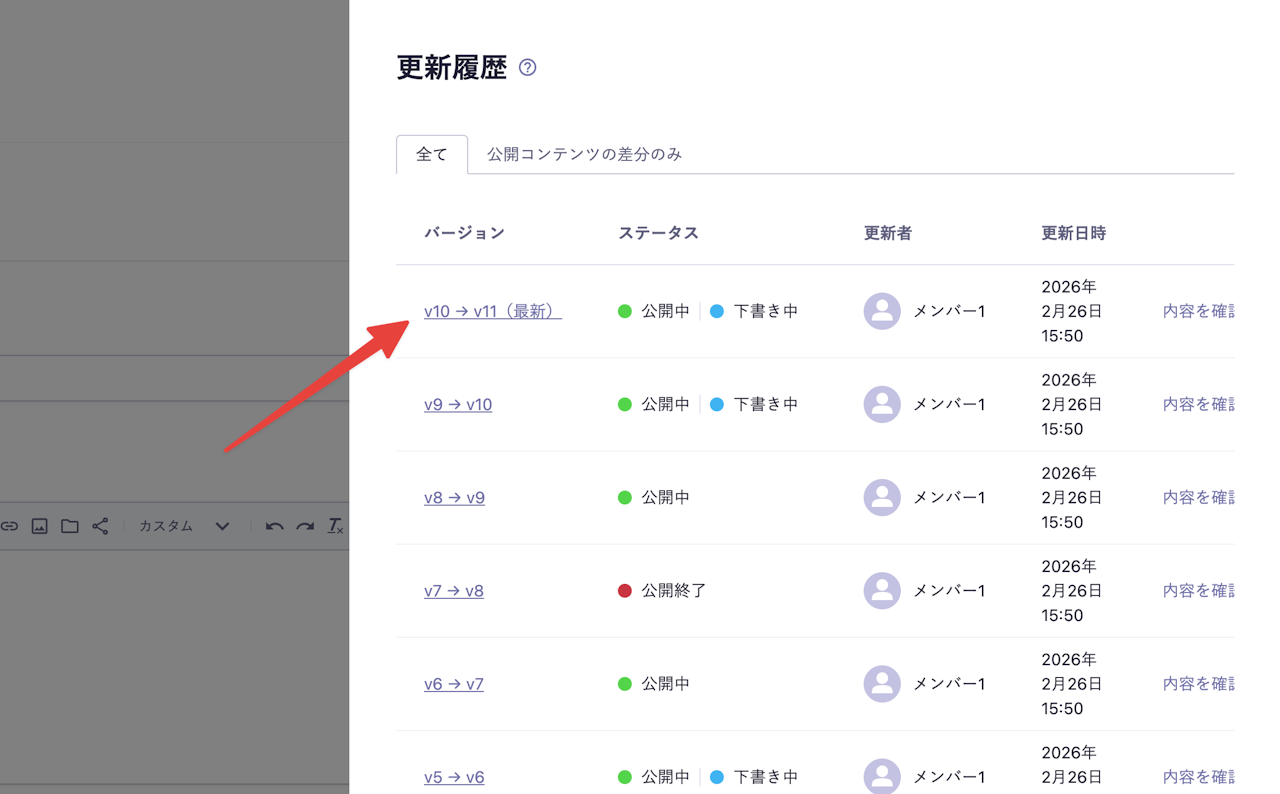Click the clear formatting icon in editor toolbar
The width and height of the screenshot is (1280, 794).
tap(336, 526)
